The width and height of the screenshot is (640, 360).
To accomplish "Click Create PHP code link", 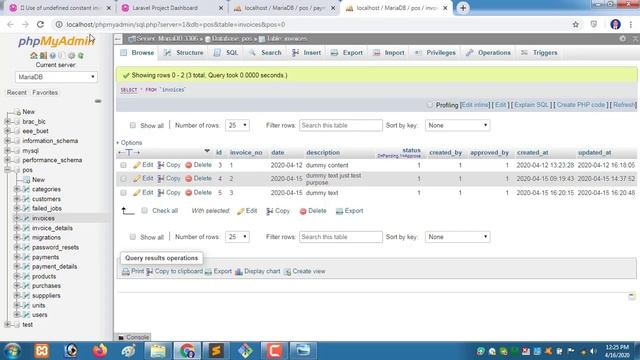I will (x=581, y=104).
